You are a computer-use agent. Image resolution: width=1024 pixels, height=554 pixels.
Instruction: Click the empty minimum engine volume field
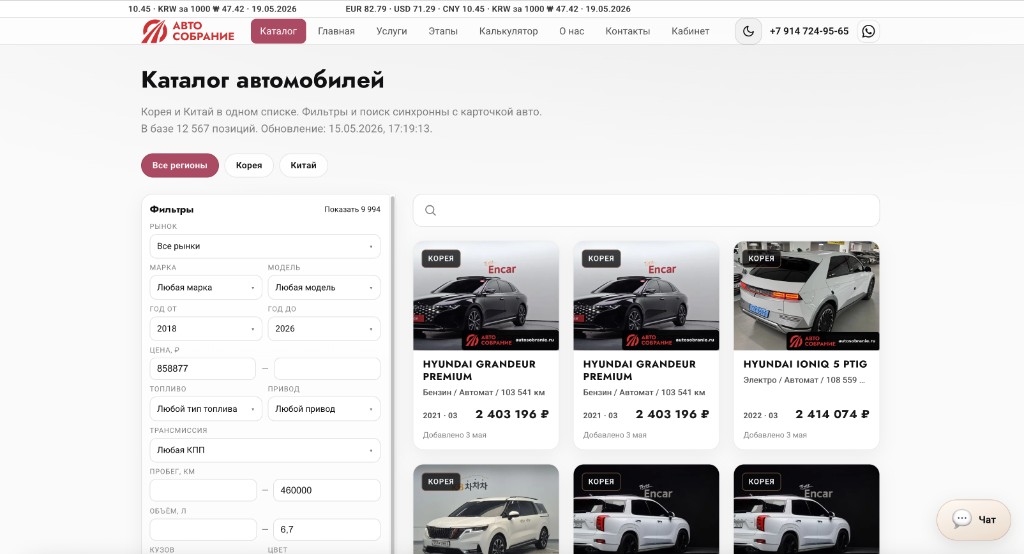[202, 529]
